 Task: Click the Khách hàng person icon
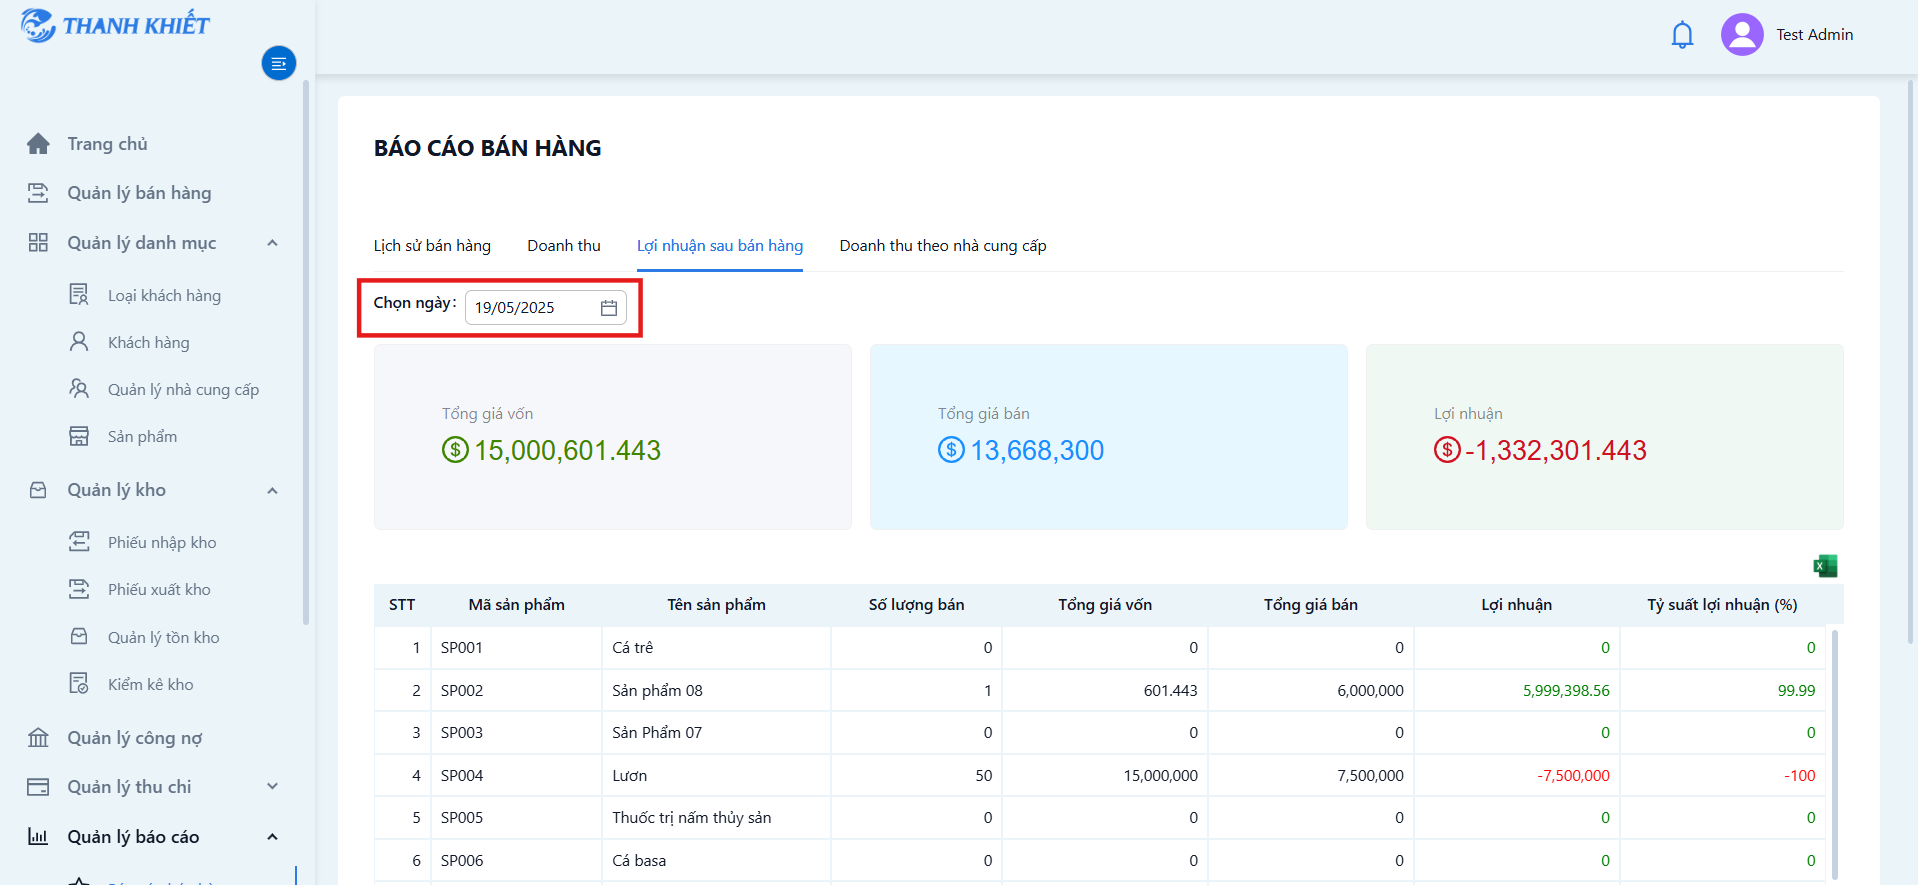pyautogui.click(x=79, y=342)
